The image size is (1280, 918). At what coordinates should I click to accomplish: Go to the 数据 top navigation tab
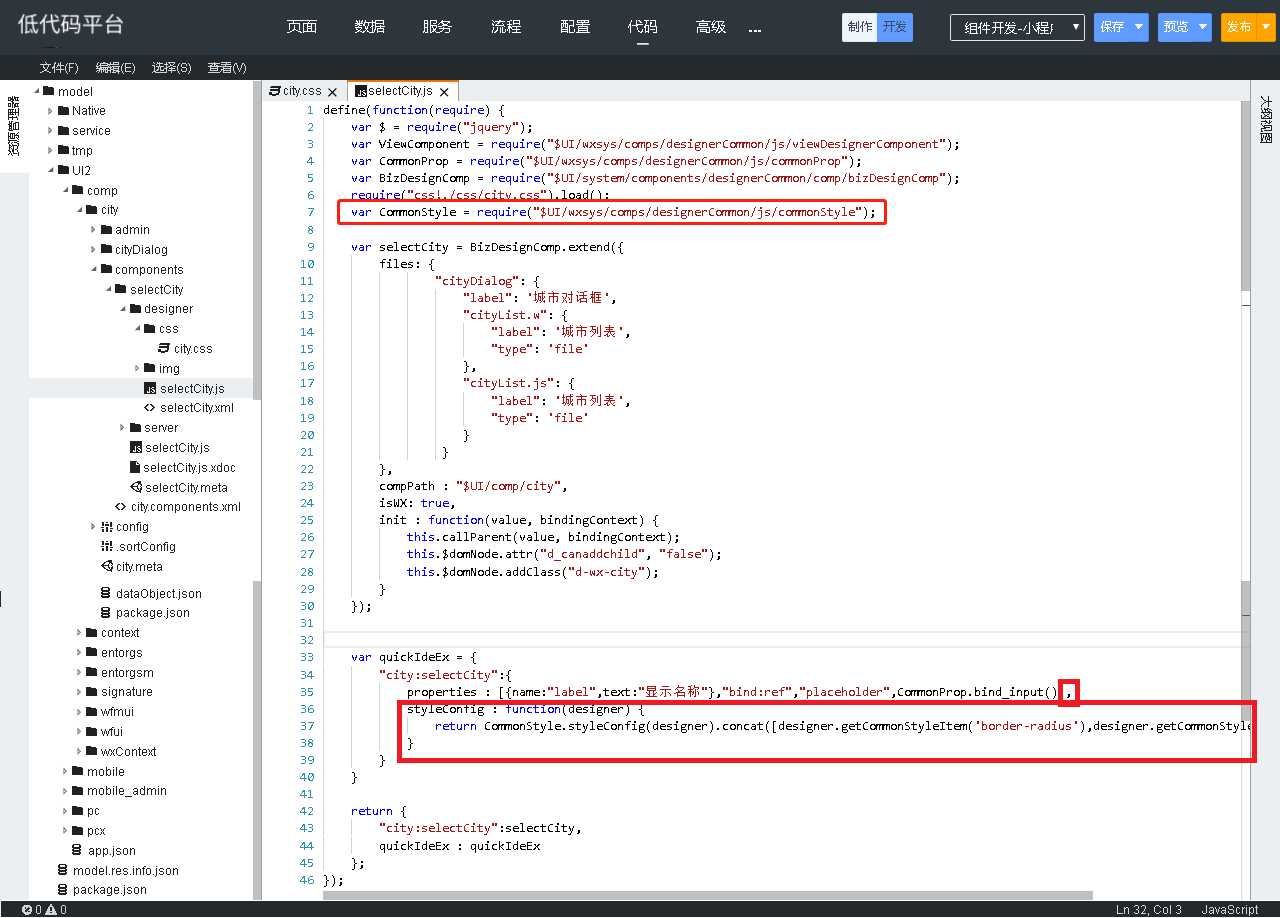pos(369,27)
